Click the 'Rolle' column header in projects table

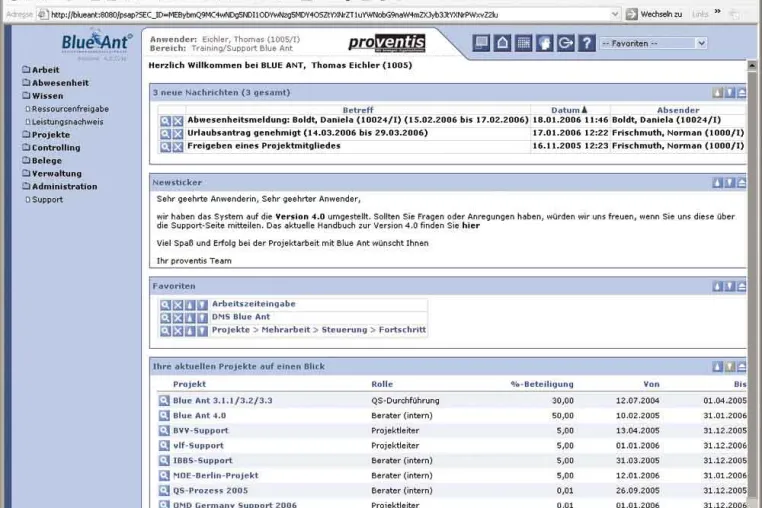(x=382, y=384)
